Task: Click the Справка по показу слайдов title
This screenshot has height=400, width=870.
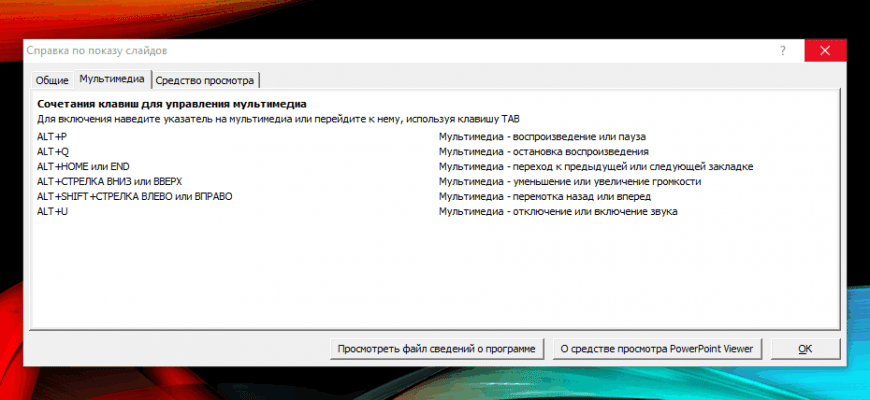Action: 97,51
